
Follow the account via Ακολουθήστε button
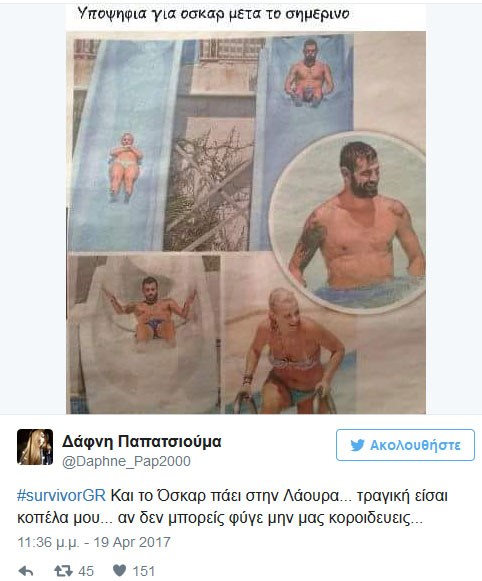[x=405, y=445]
